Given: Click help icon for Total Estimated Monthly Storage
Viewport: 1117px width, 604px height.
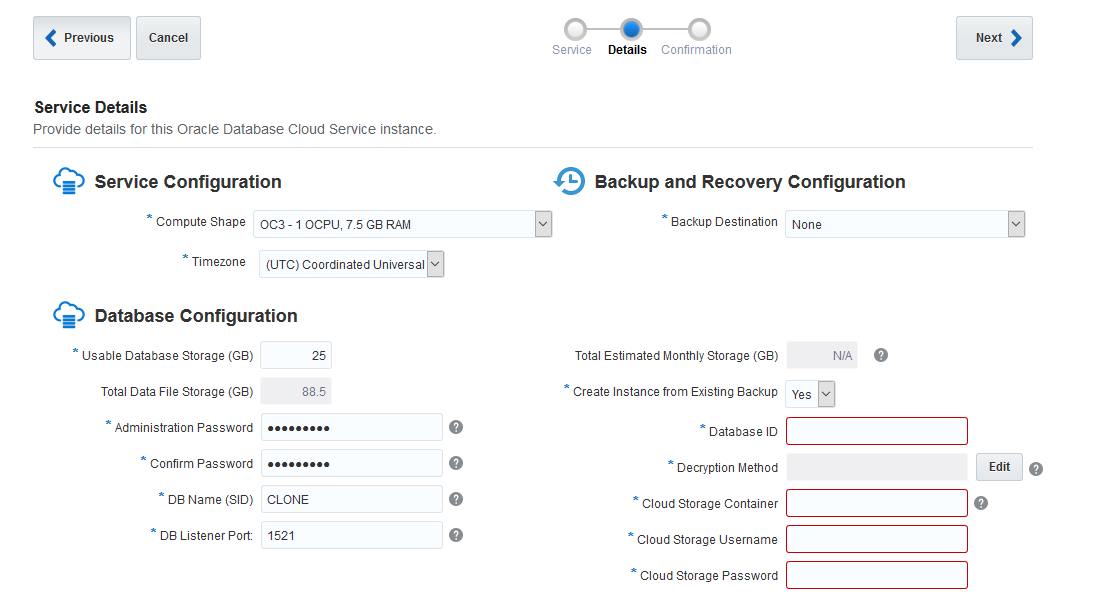Looking at the screenshot, I should (x=881, y=355).
